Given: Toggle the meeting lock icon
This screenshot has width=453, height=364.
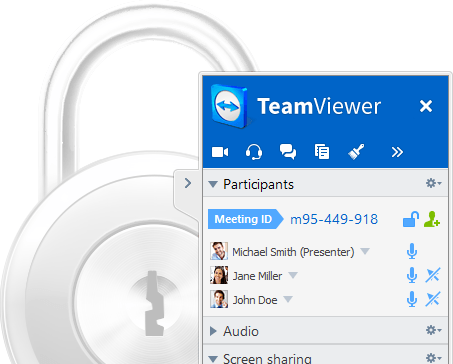Looking at the screenshot, I should click(x=411, y=219).
